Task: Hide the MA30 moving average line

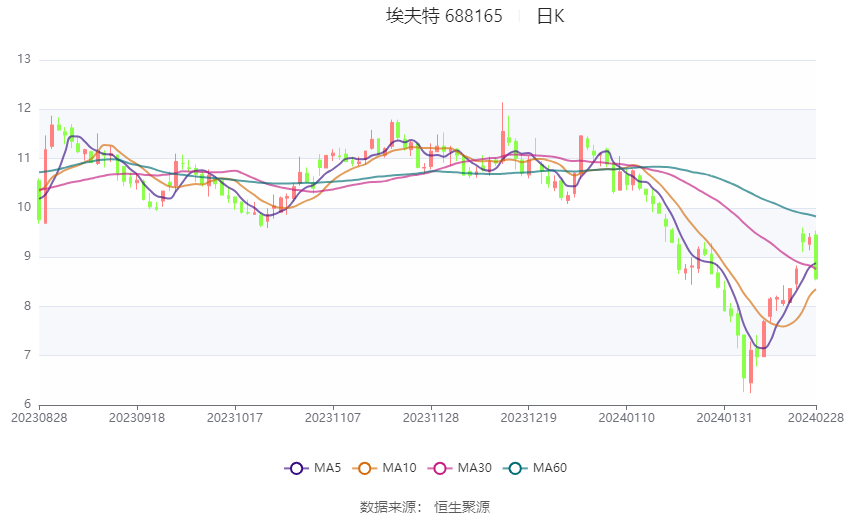Action: click(x=440, y=468)
